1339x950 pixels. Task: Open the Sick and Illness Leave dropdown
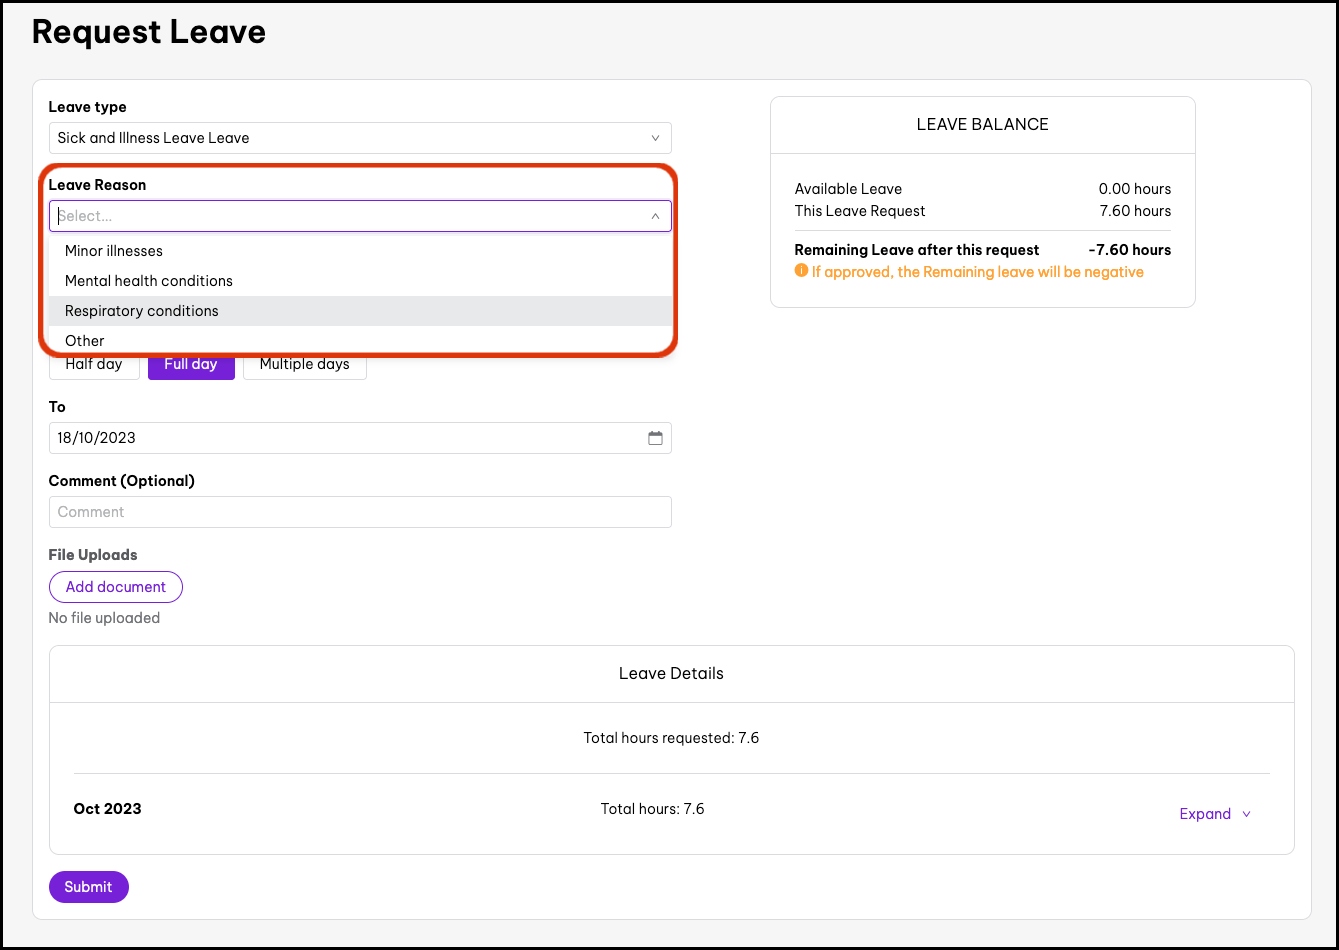coord(359,138)
